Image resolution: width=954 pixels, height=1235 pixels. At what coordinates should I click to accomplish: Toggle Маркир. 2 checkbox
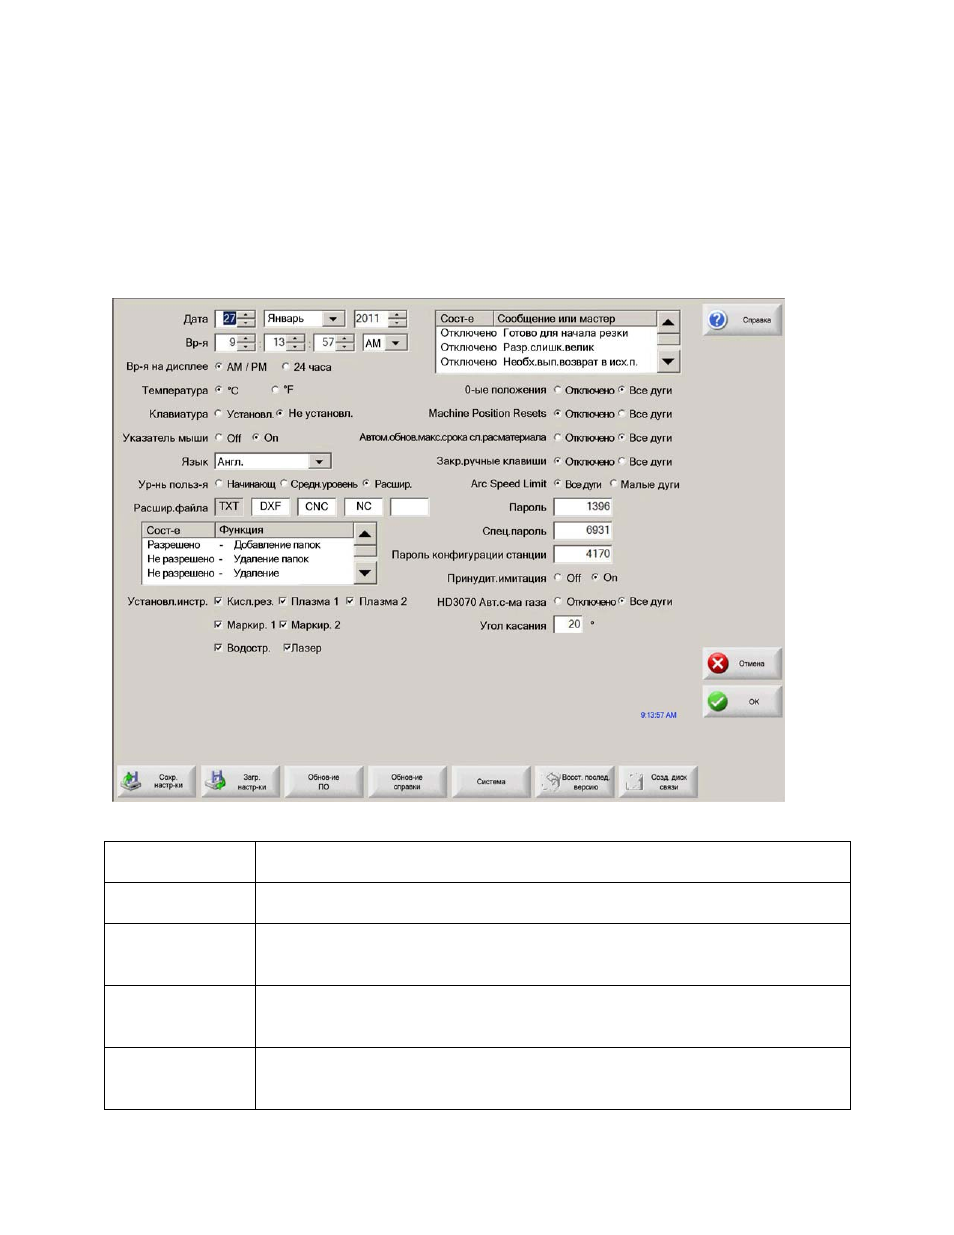tap(283, 625)
